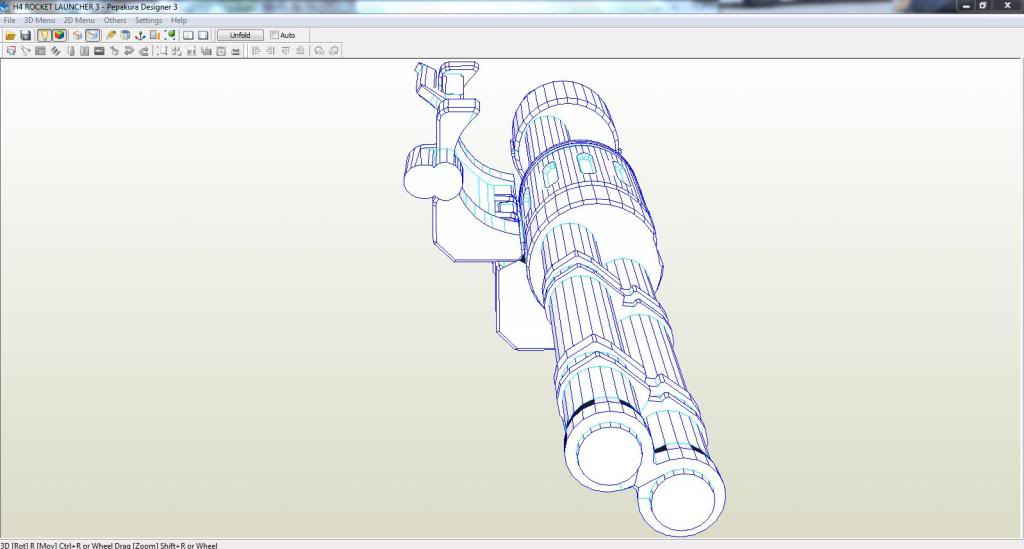Open the File menu
1024x549 pixels.
pyautogui.click(x=9, y=20)
